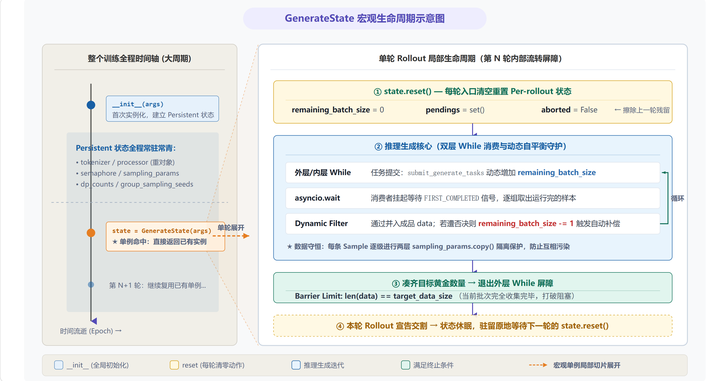Click the GenerateState 宏观生命周期示意图 title
The width and height of the screenshot is (720, 381).
pyautogui.click(x=365, y=18)
